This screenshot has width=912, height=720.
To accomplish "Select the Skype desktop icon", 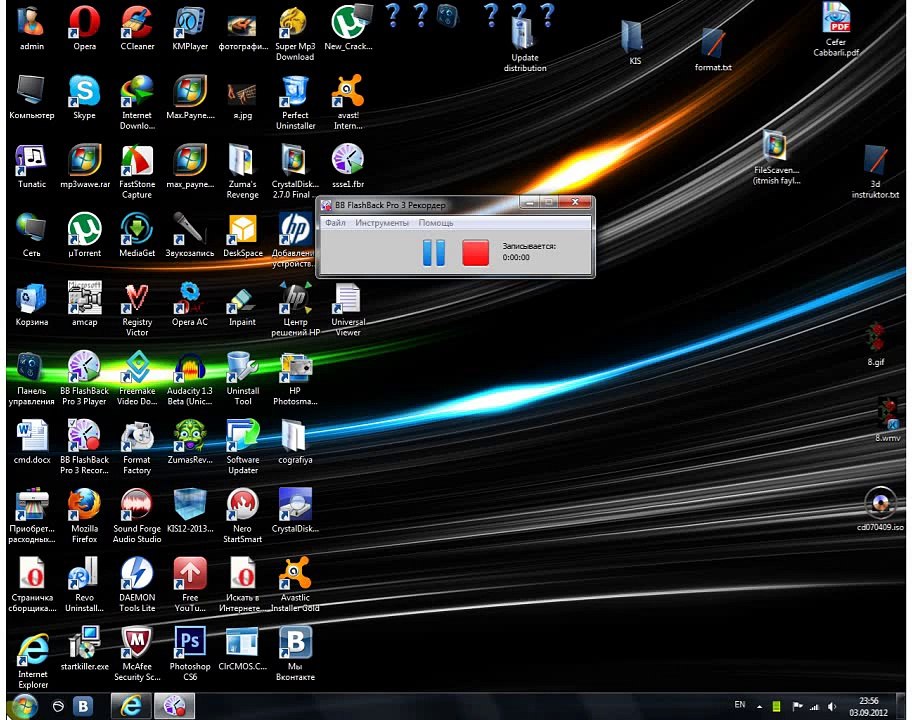I will point(84,98).
